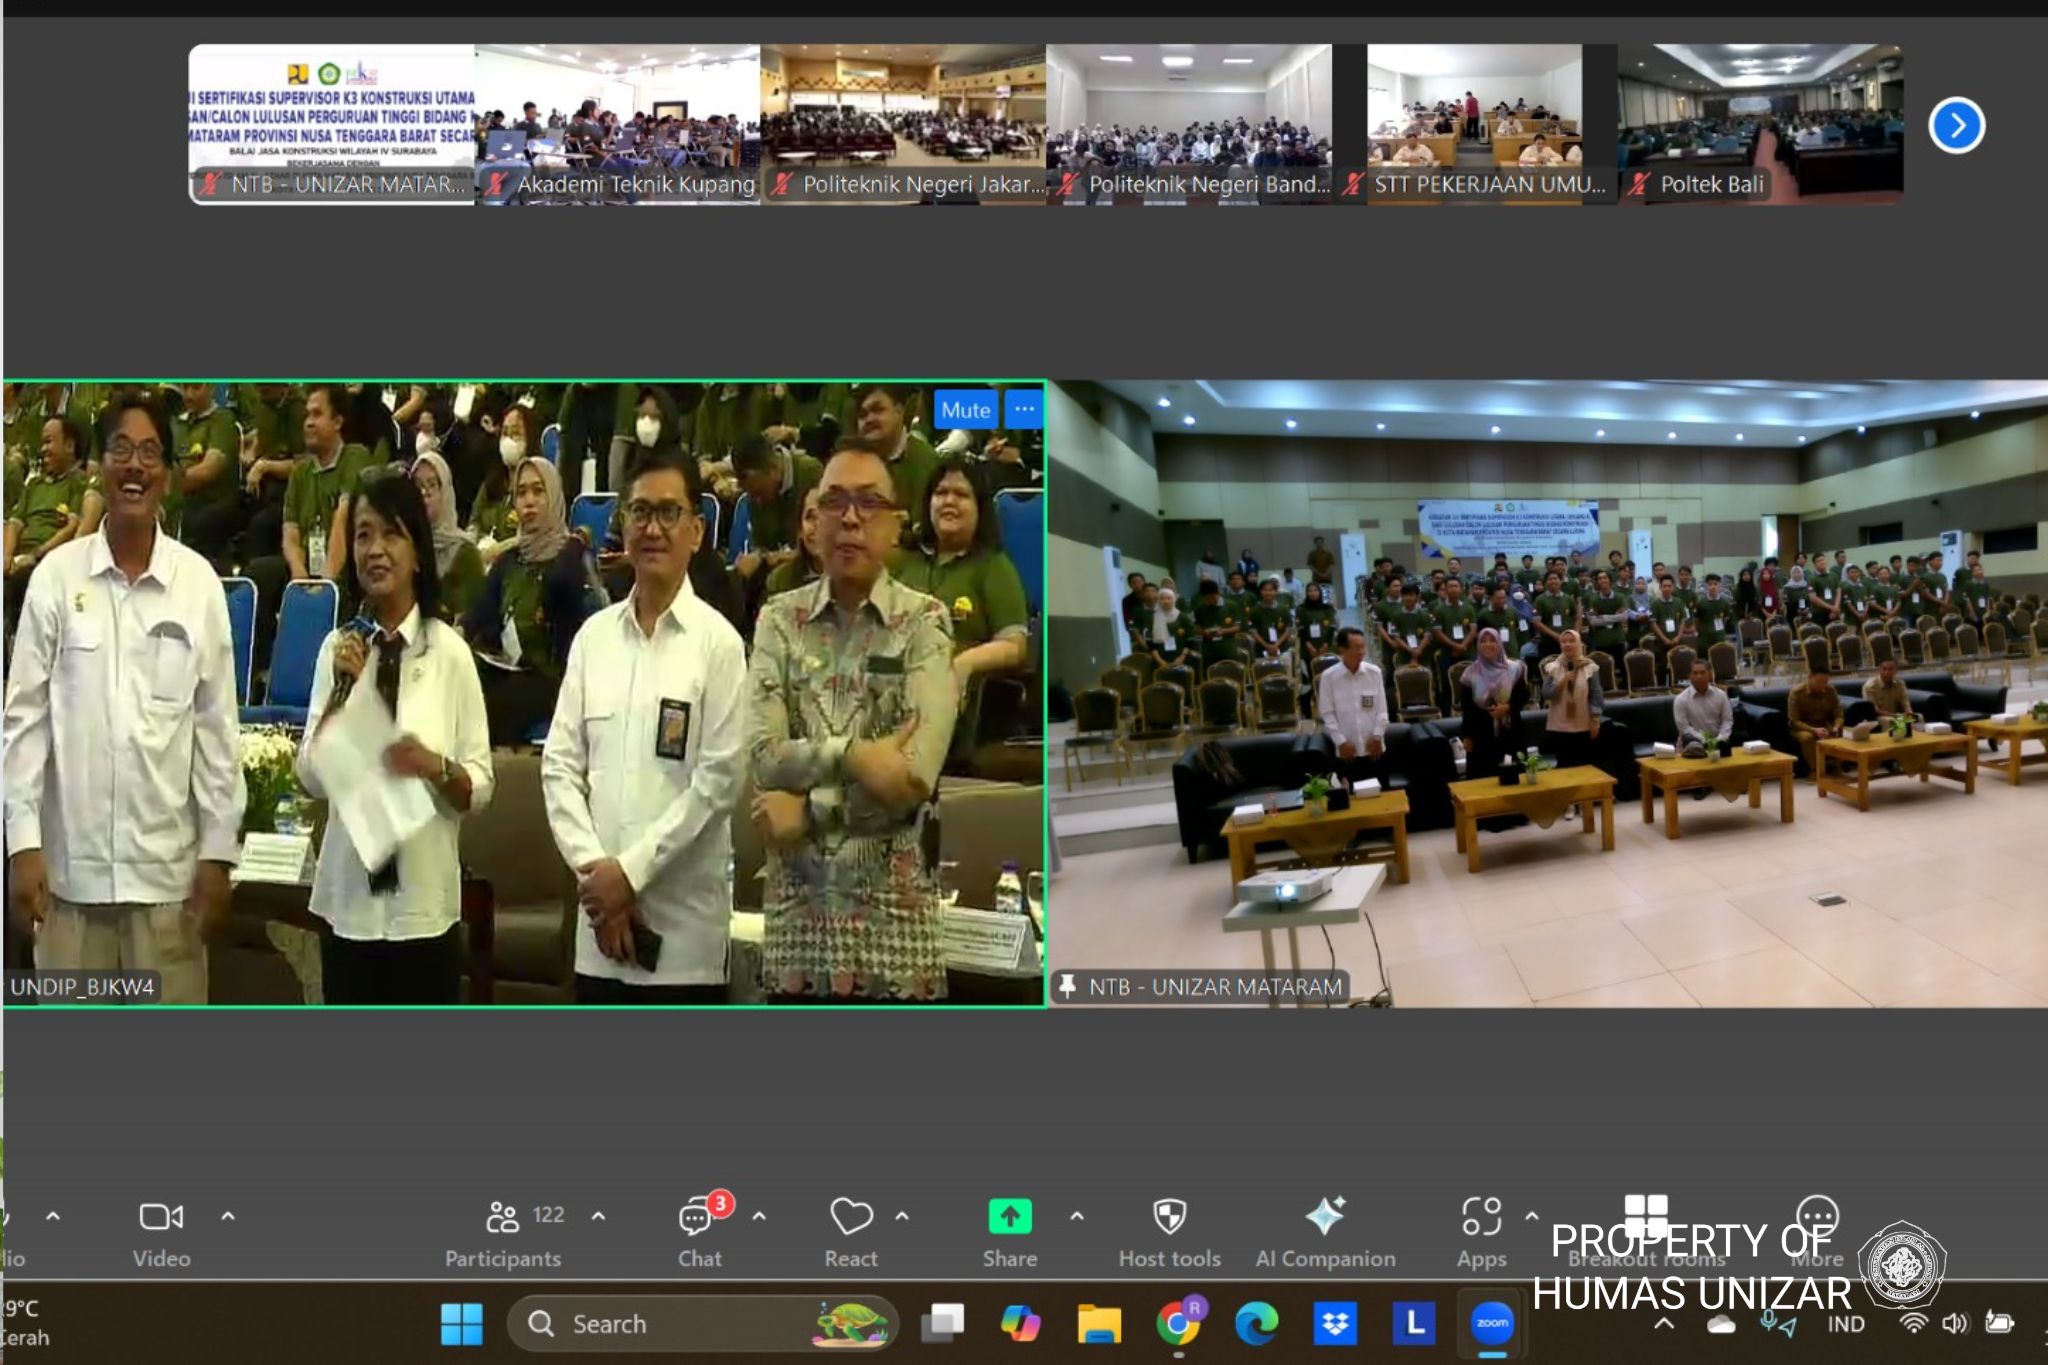
Task: Launch AI Companion
Action: click(1326, 1232)
